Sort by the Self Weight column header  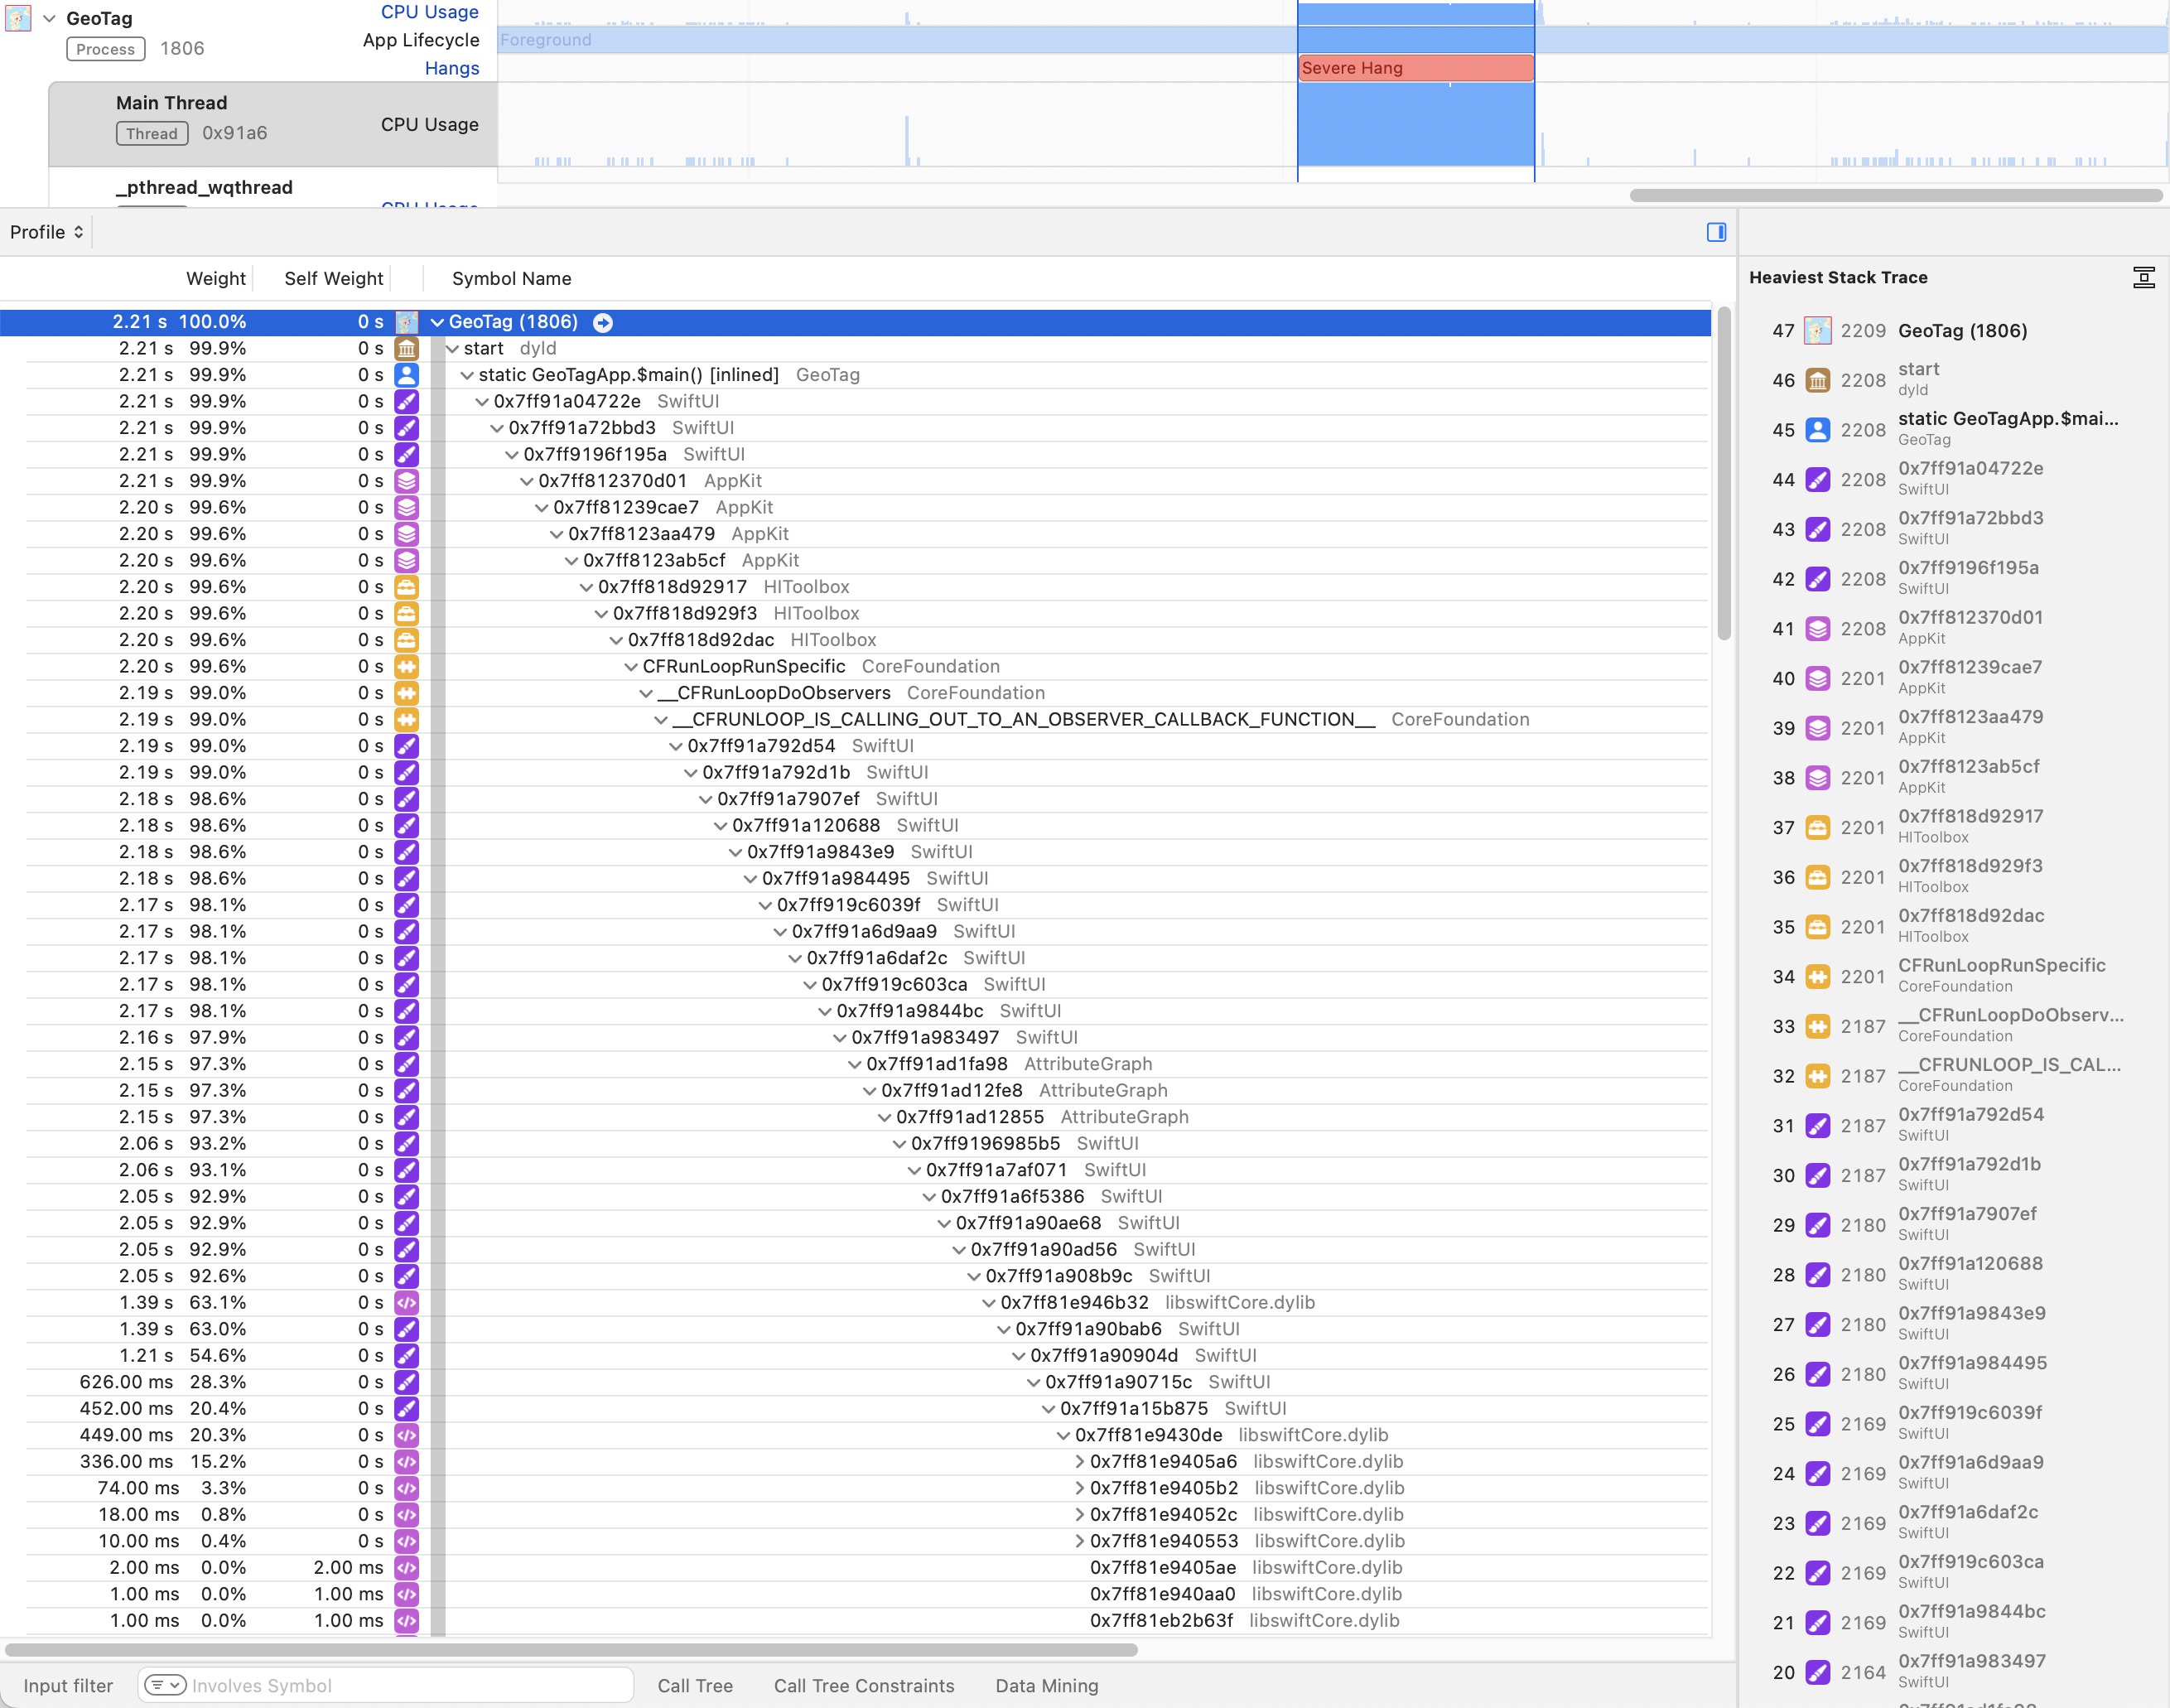click(x=333, y=278)
